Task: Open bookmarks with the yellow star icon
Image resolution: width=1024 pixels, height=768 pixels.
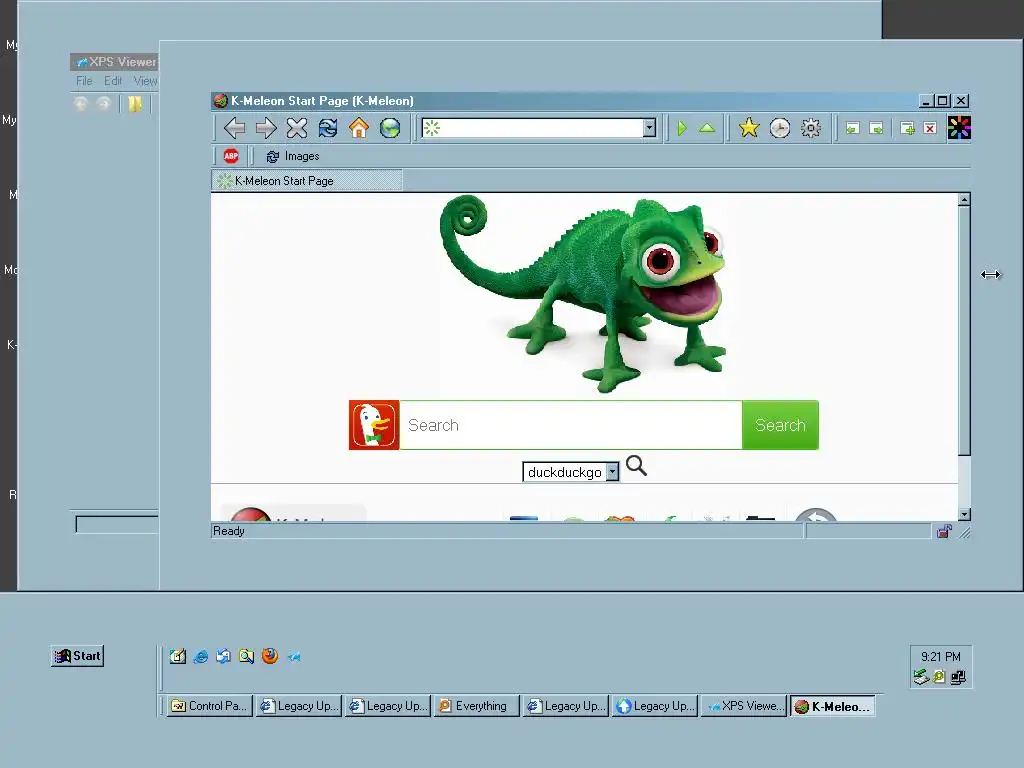Action: coord(748,128)
